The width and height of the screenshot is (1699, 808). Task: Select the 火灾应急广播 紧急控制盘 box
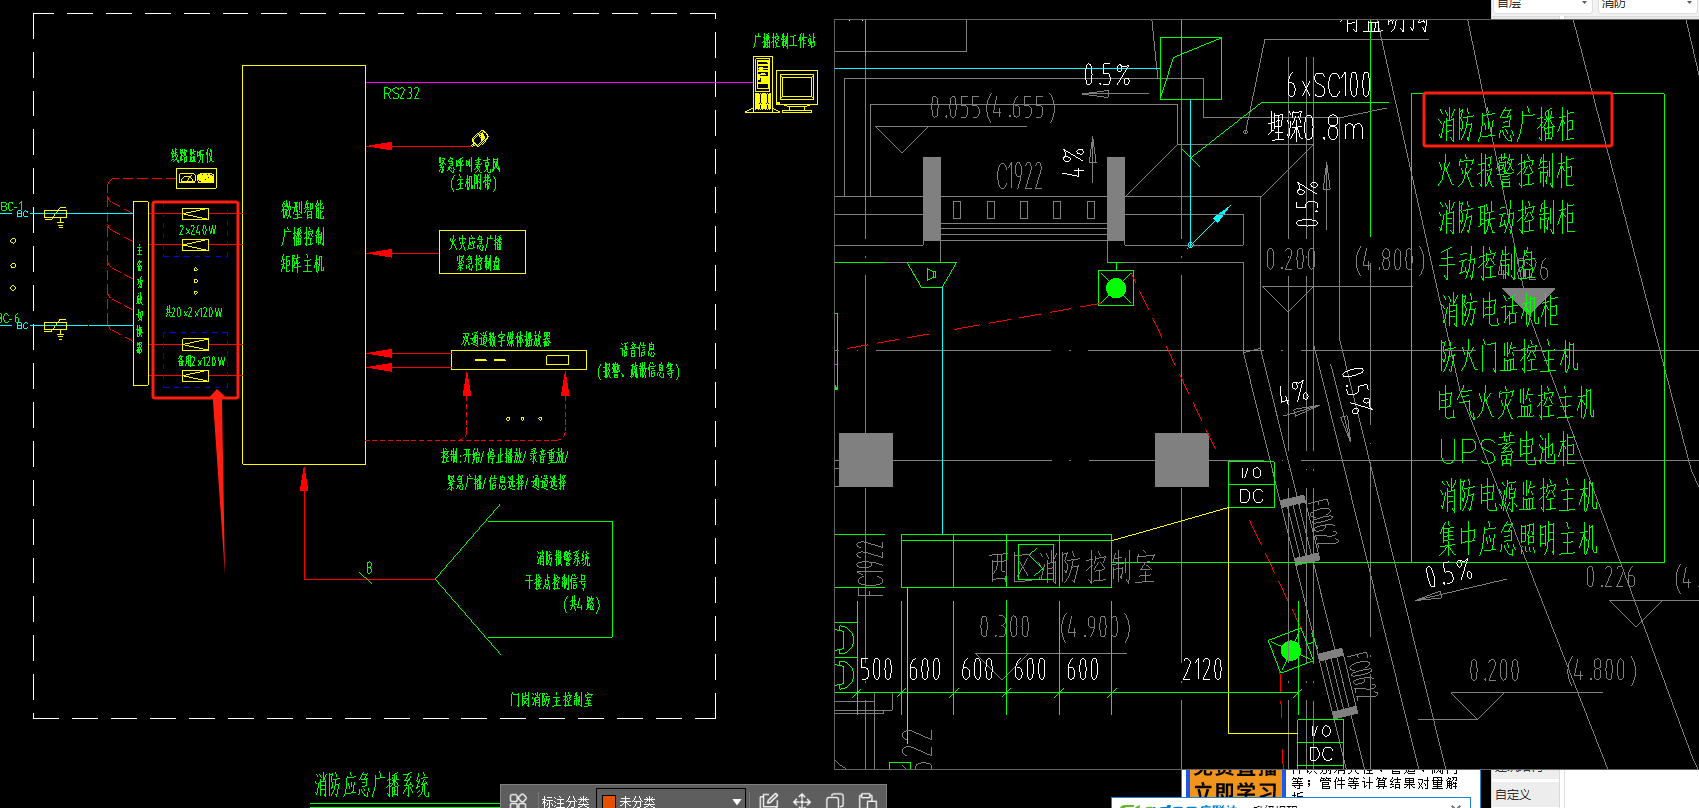(482, 252)
